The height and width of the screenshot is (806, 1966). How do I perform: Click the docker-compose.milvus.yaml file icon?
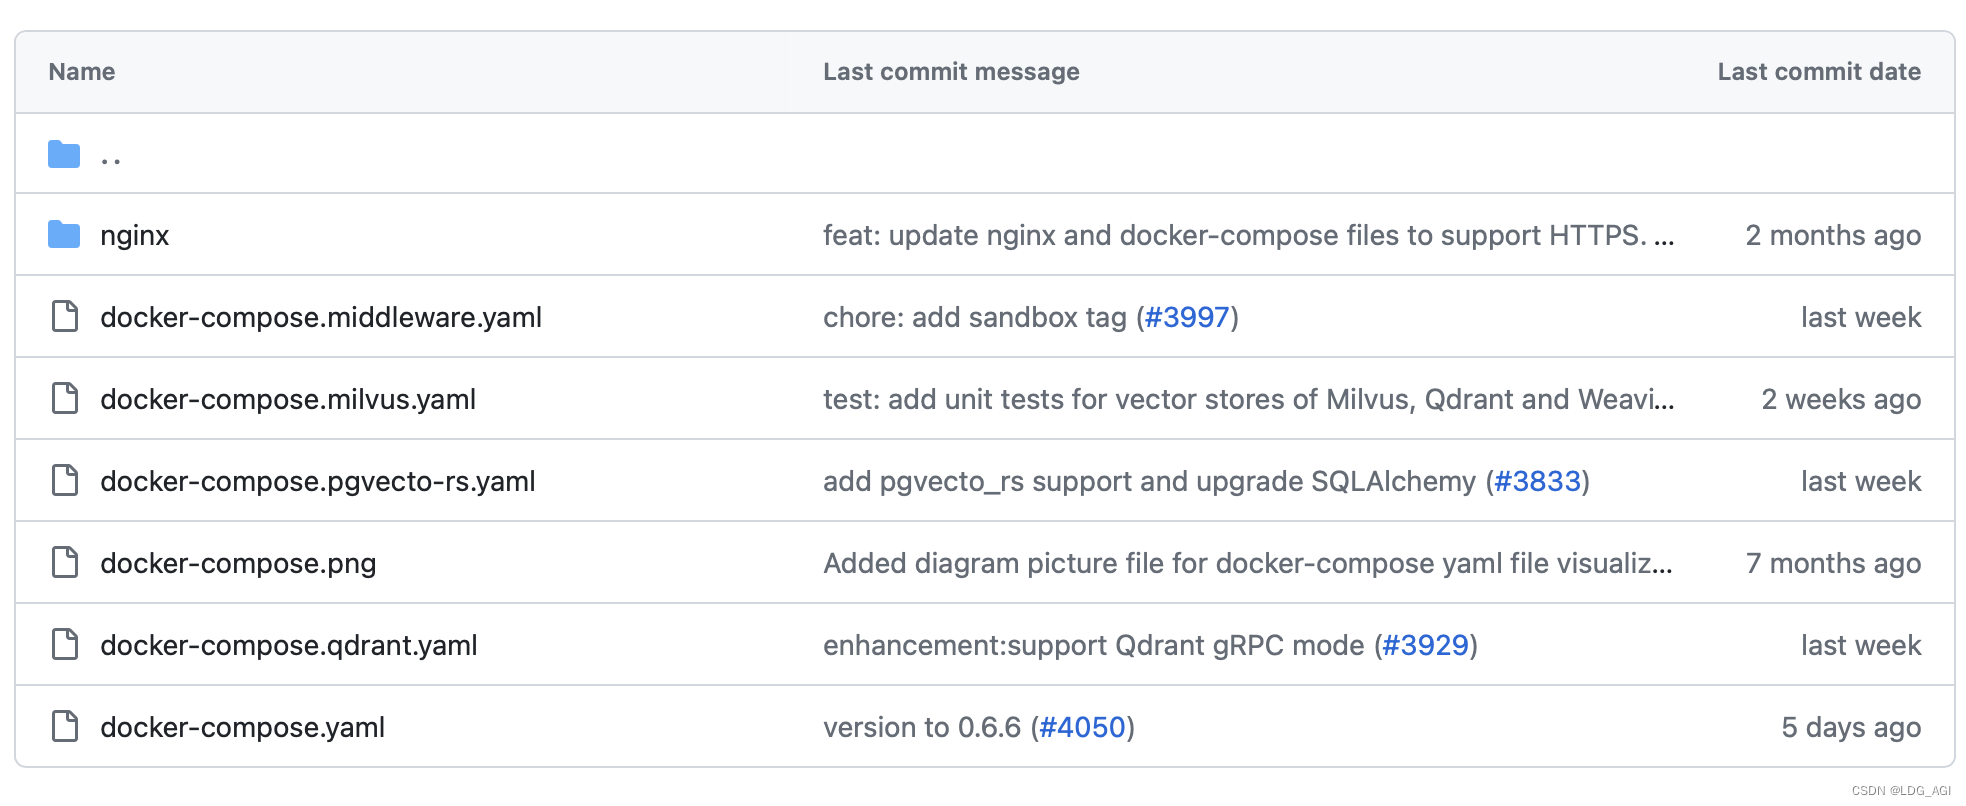click(x=65, y=399)
